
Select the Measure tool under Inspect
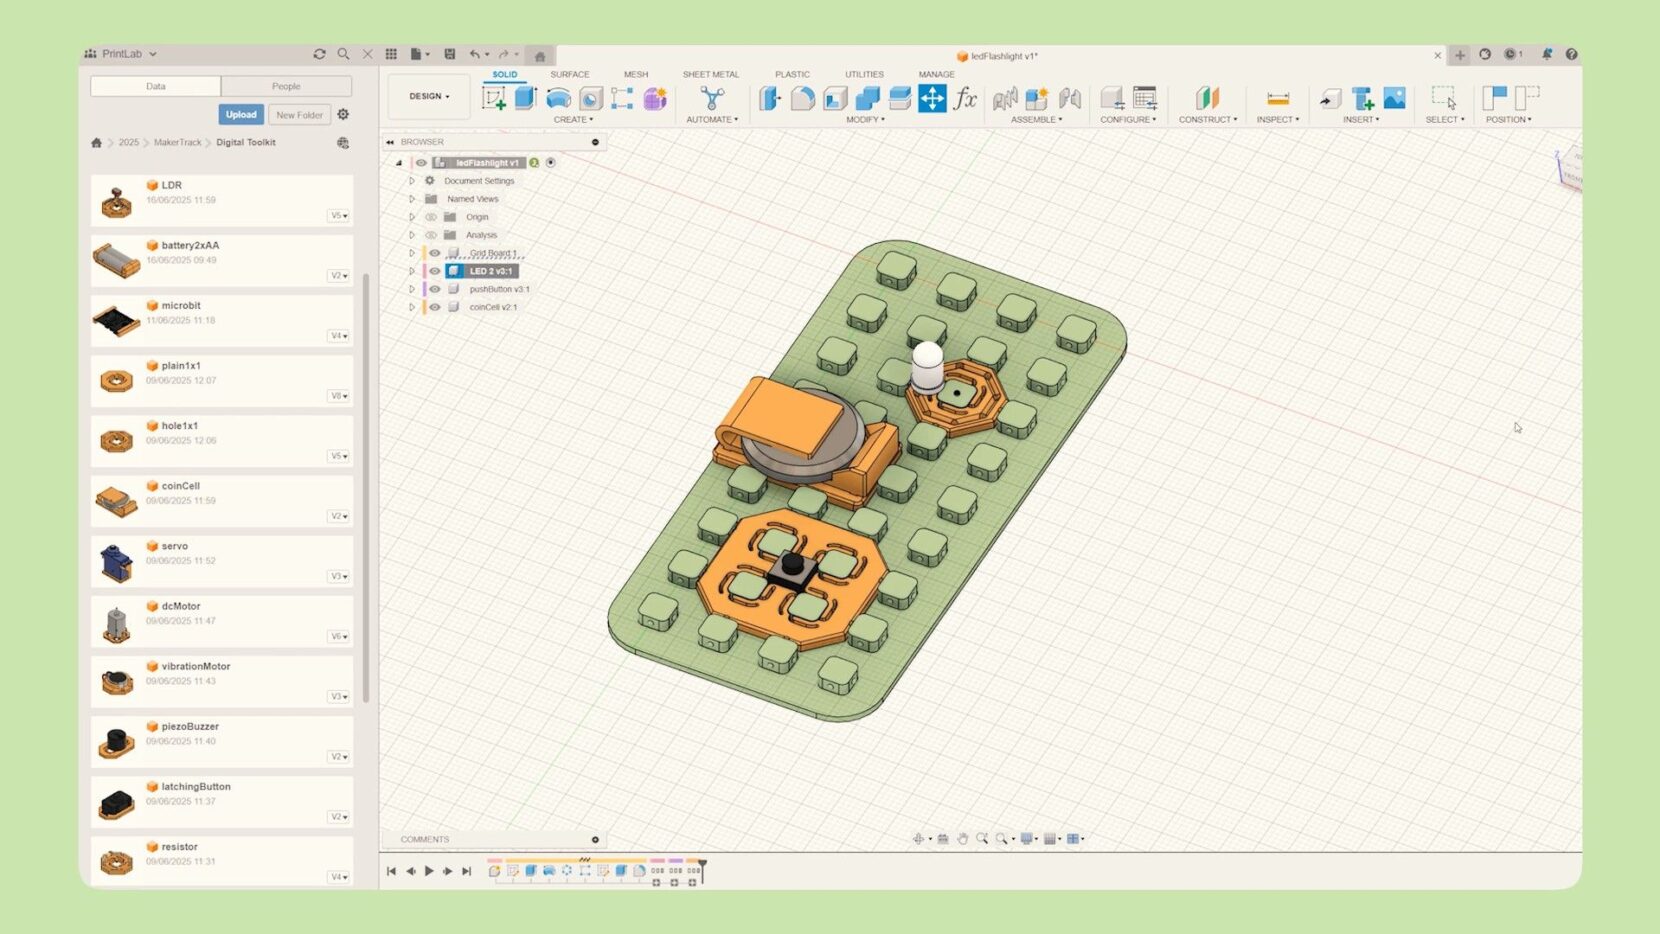(1277, 97)
